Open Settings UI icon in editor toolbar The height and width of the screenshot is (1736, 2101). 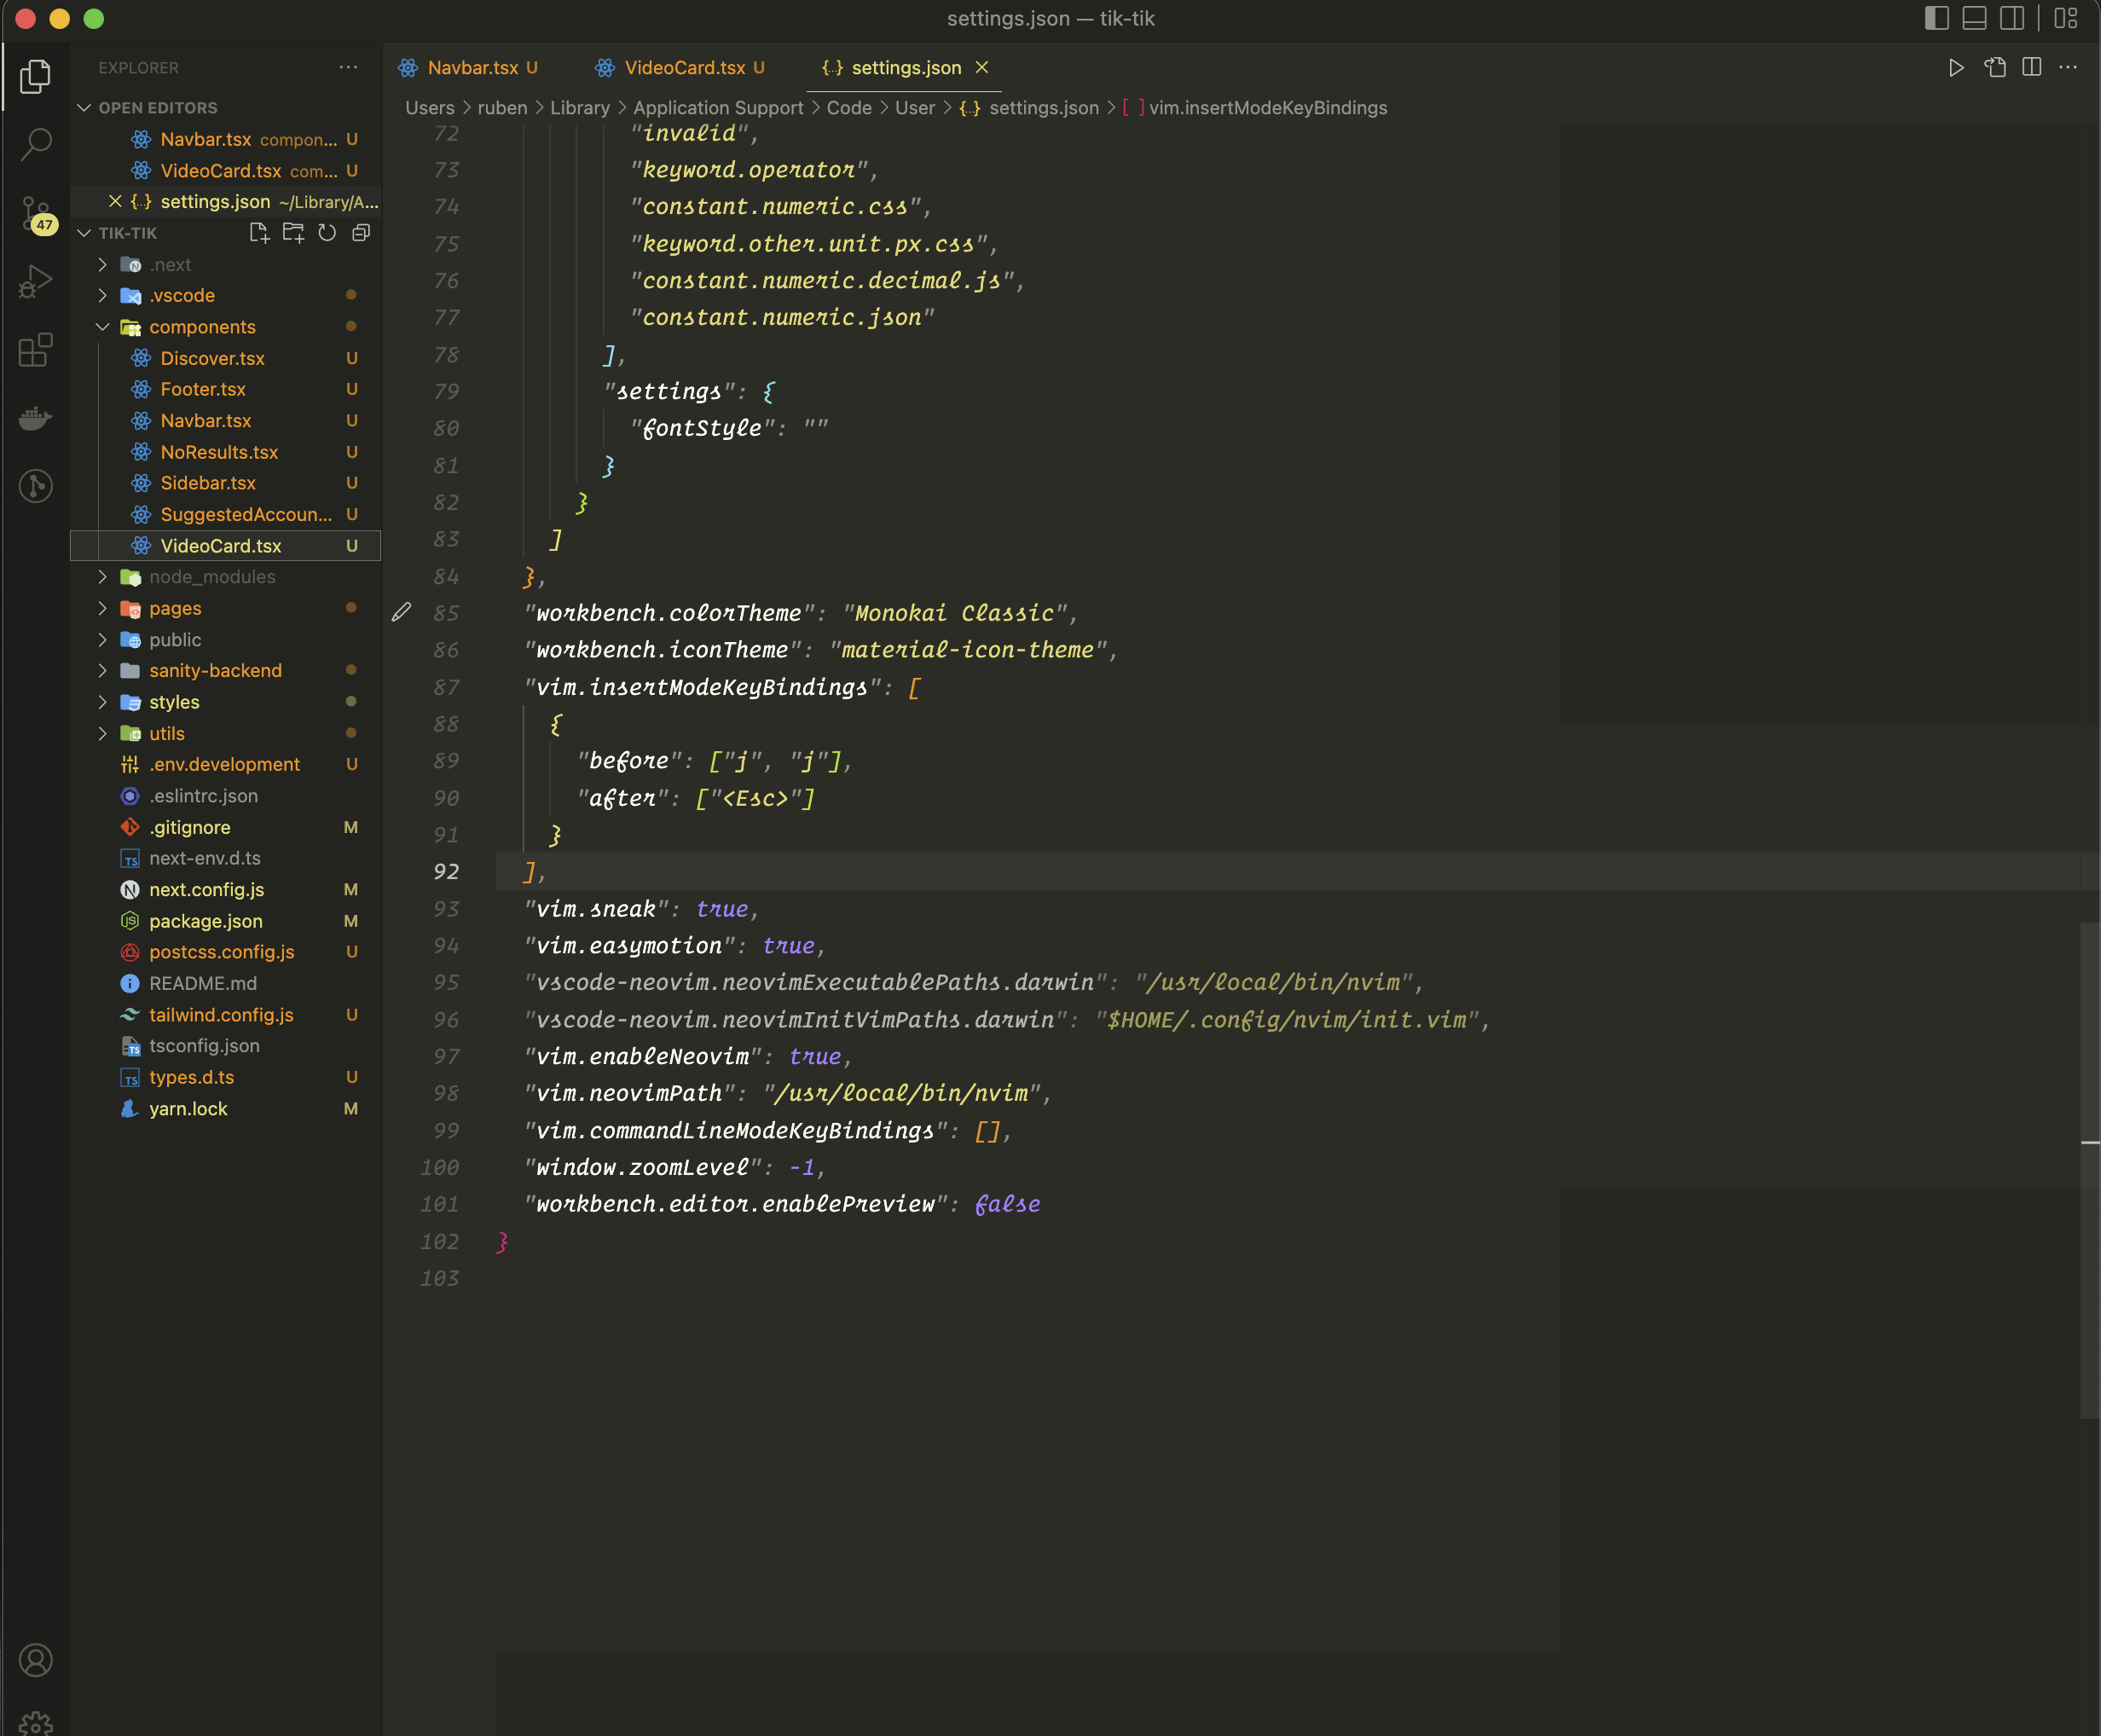click(1995, 68)
